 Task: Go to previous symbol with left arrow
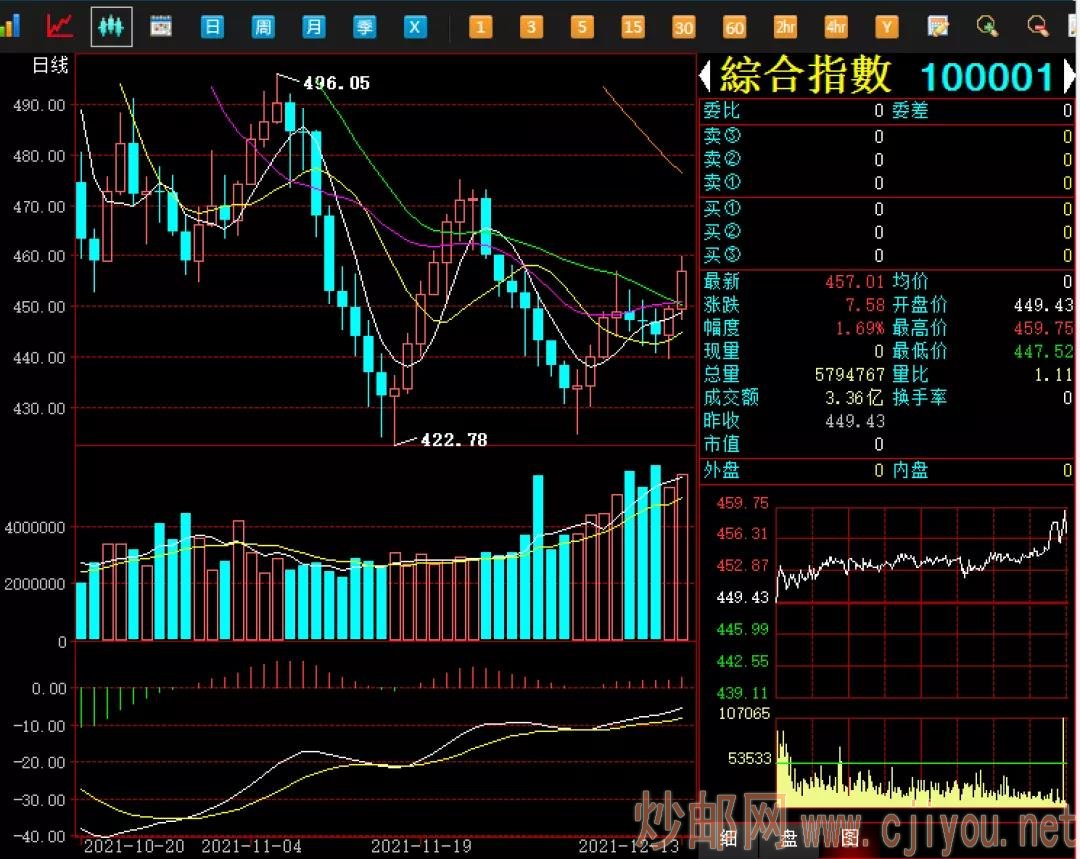704,76
